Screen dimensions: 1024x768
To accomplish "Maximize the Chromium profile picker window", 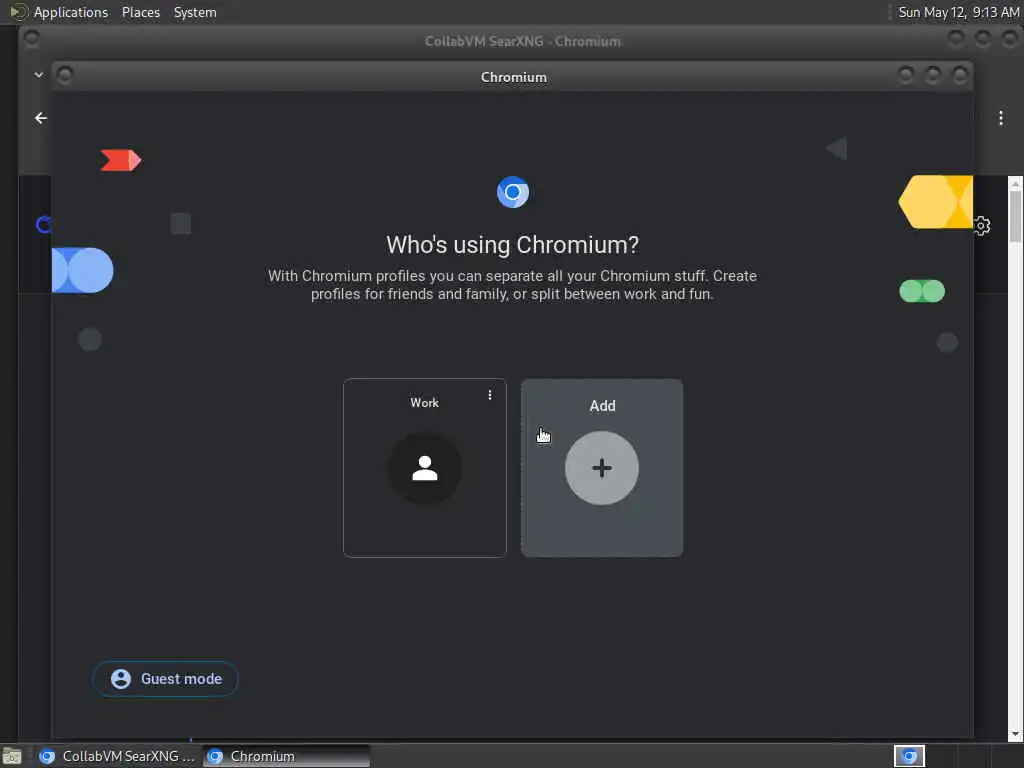I will point(933,76).
